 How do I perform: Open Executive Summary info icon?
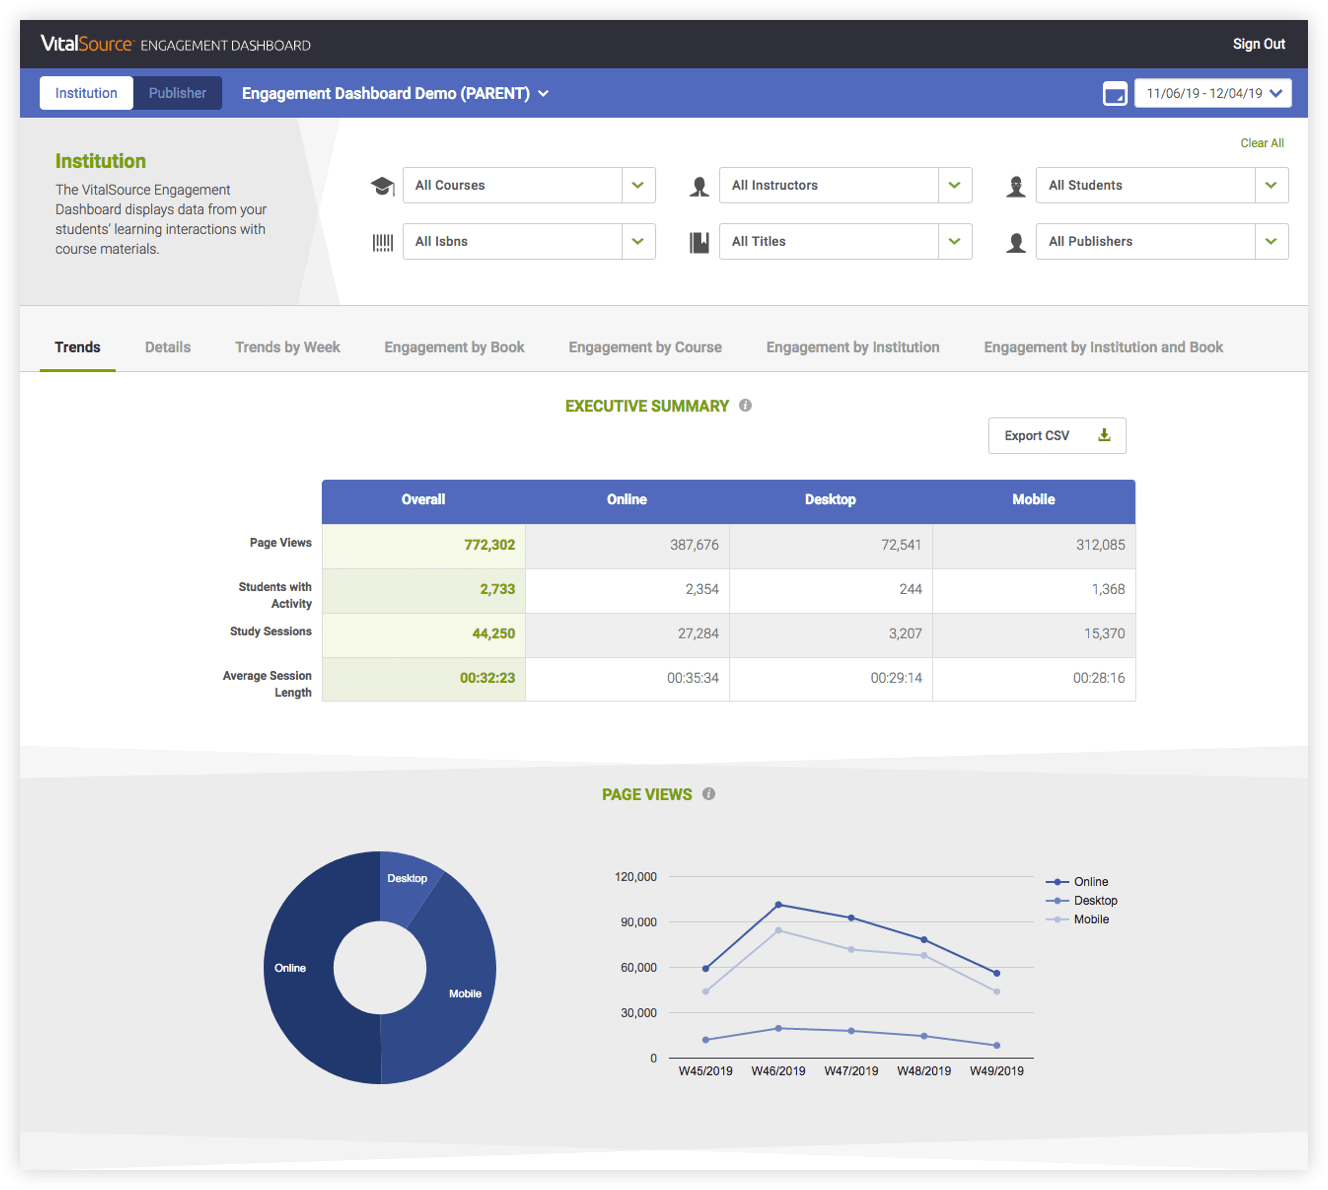(745, 405)
